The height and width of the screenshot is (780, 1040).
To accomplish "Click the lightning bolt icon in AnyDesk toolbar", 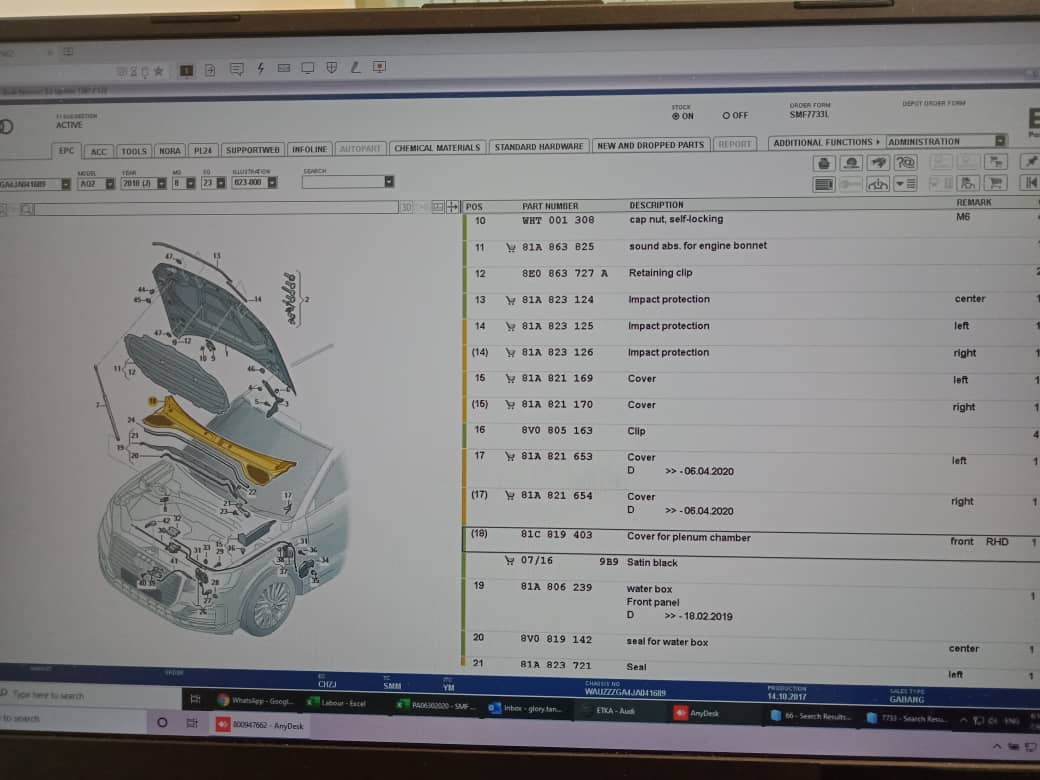I will 260,69.
